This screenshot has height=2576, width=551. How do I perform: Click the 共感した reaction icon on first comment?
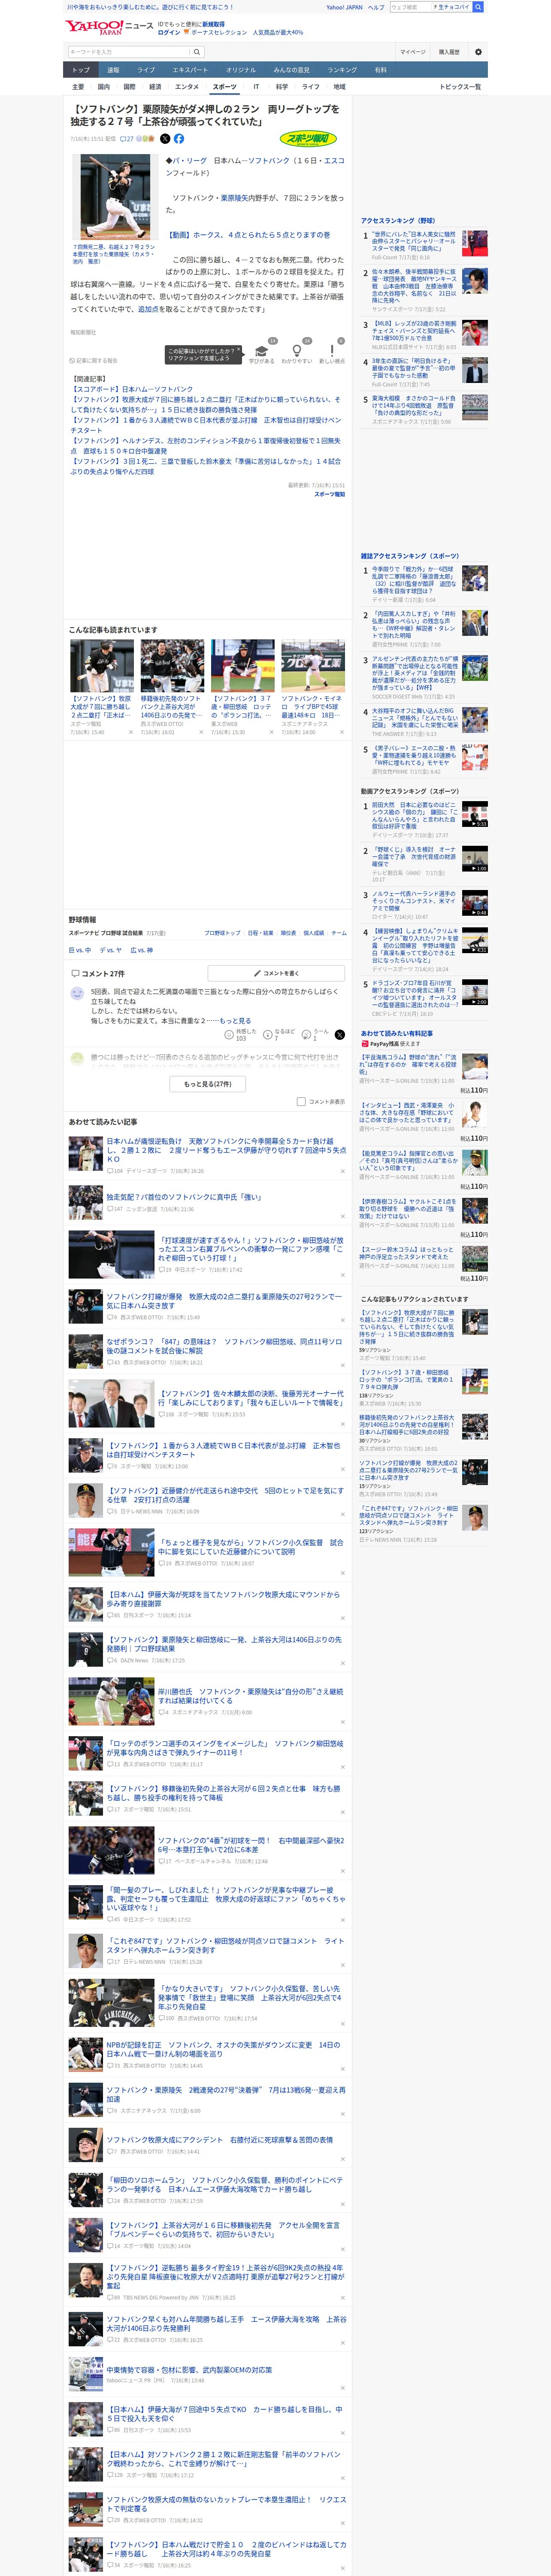[x=229, y=1035]
